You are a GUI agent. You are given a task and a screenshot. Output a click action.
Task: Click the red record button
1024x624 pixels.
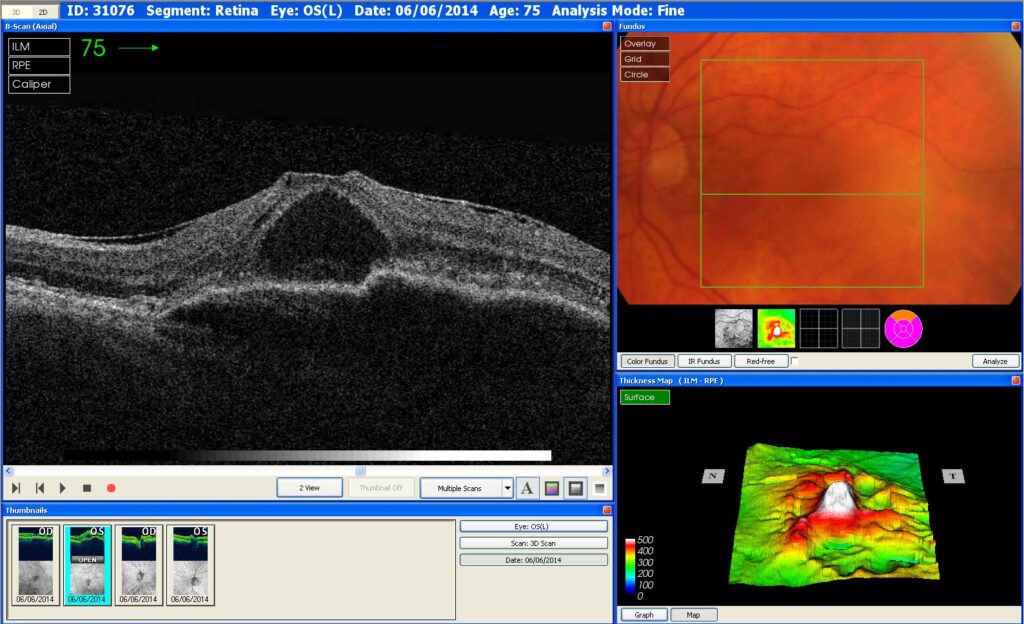pyautogui.click(x=111, y=488)
